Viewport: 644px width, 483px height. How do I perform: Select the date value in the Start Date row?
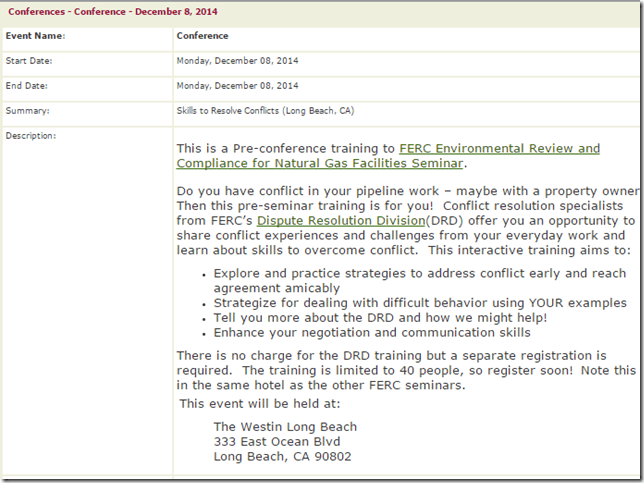237,61
